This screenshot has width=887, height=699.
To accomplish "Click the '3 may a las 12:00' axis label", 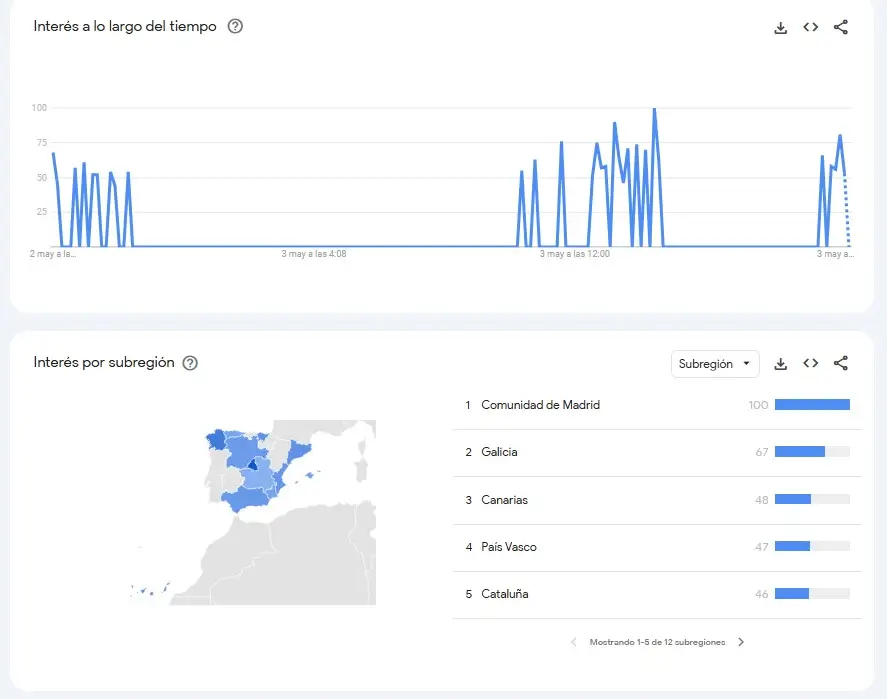I will pos(574,254).
